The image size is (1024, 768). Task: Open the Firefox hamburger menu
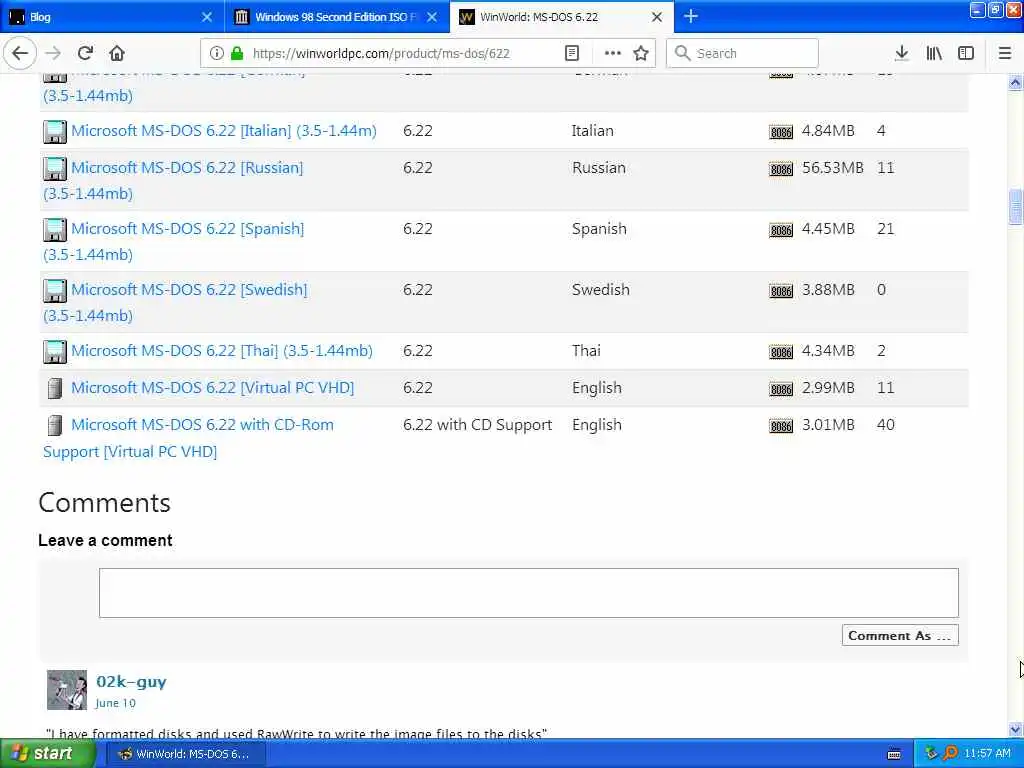point(1005,53)
